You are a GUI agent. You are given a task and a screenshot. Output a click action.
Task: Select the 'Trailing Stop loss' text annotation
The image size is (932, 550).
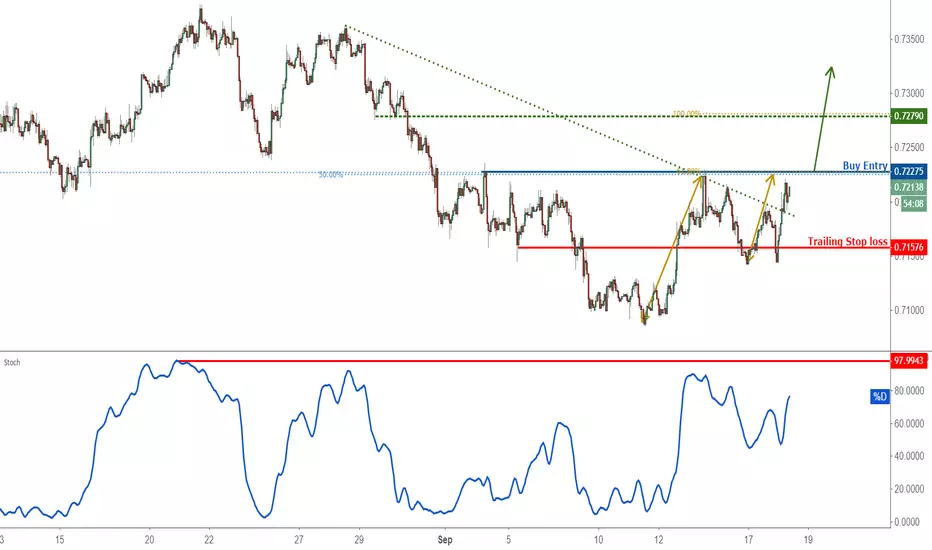[x=848, y=241]
